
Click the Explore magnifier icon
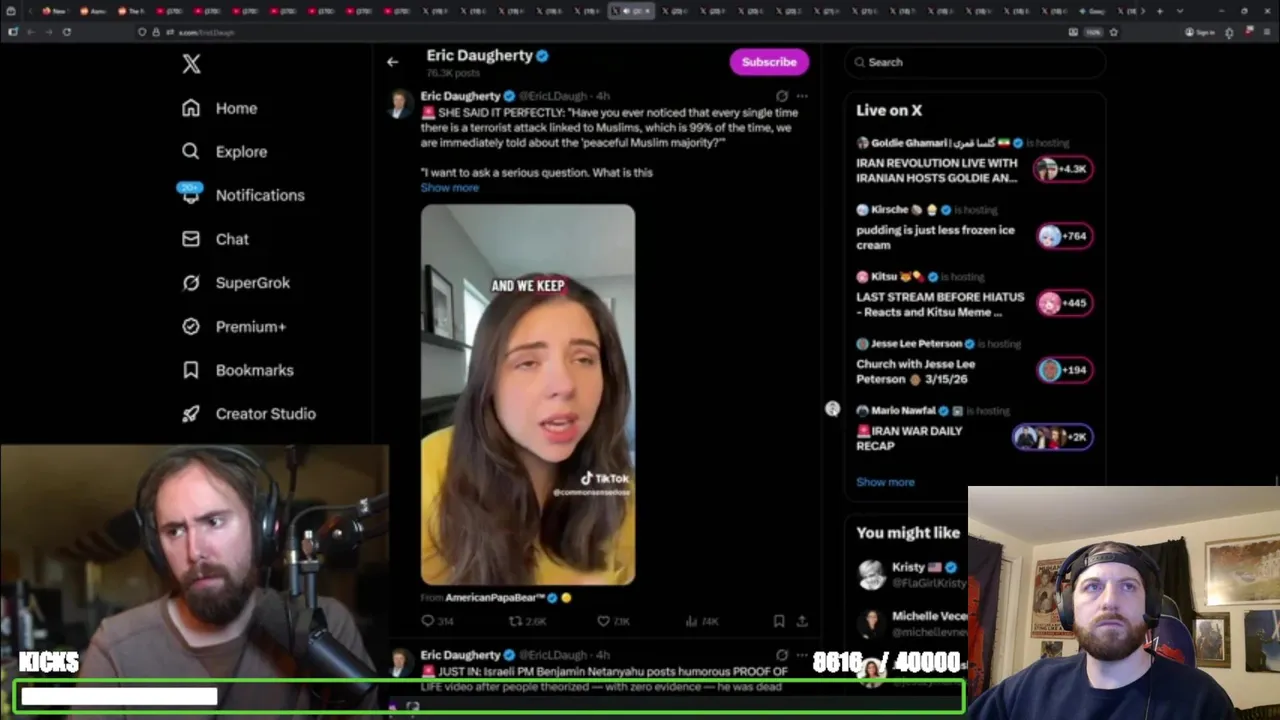click(191, 152)
